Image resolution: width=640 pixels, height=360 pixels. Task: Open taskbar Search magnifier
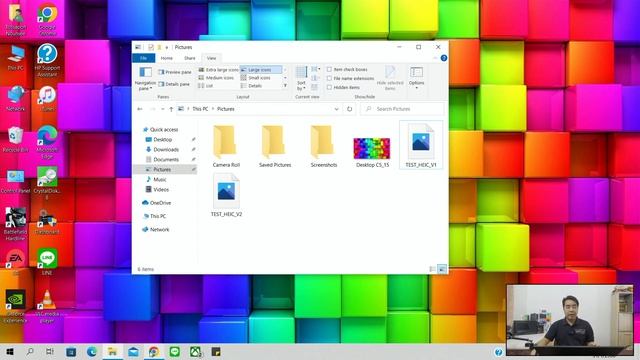point(30,352)
